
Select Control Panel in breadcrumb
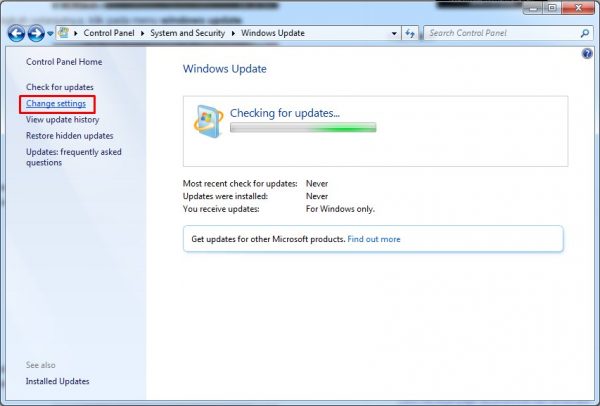pos(109,33)
